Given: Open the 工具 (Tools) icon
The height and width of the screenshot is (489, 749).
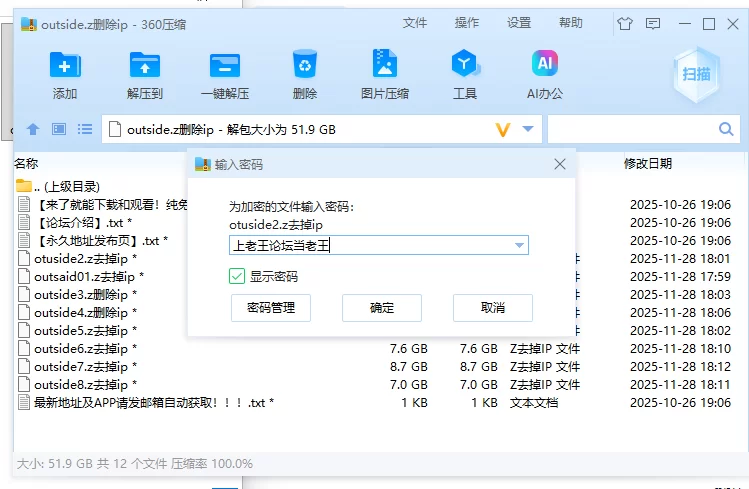Looking at the screenshot, I should point(465,66).
